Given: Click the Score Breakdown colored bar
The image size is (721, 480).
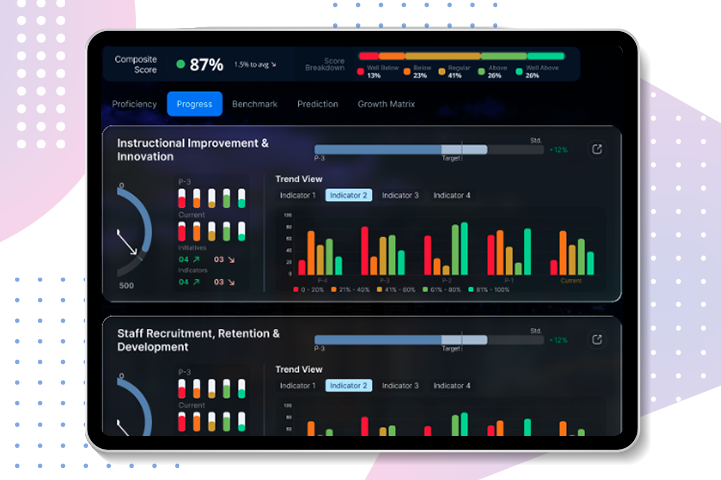Looking at the screenshot, I should pos(461,56).
